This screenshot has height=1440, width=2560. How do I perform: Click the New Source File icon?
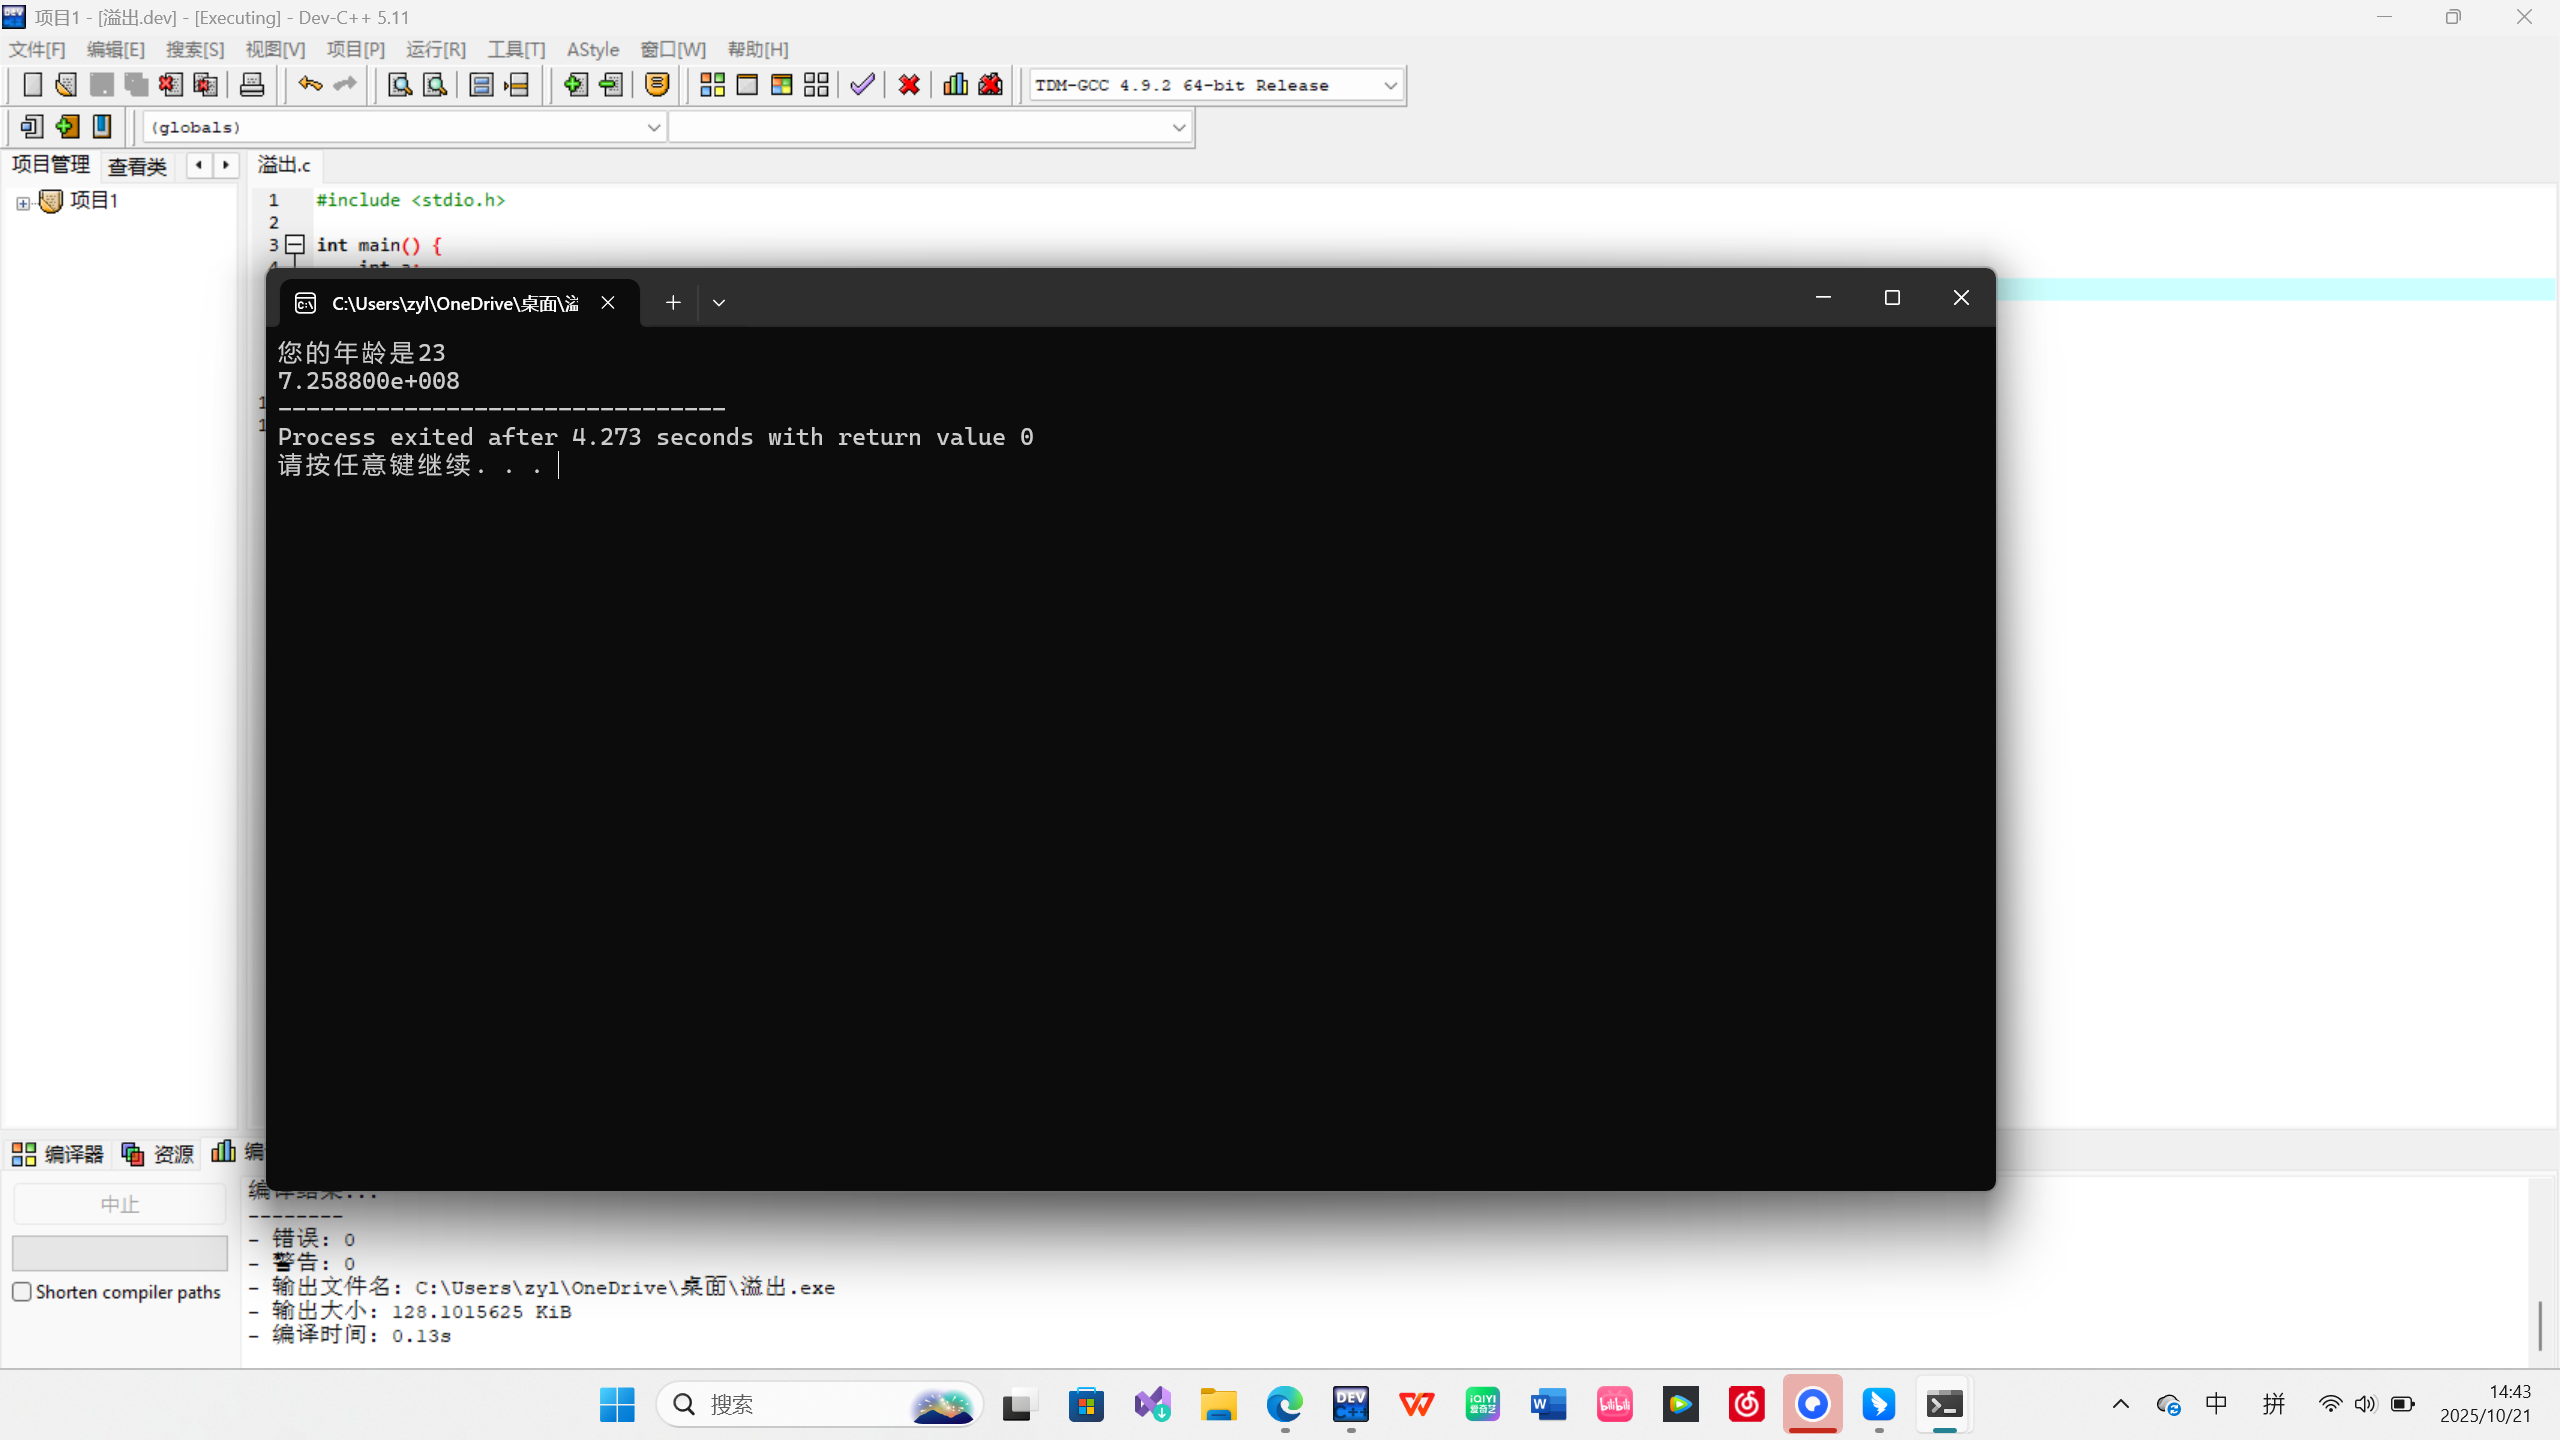[x=32, y=85]
